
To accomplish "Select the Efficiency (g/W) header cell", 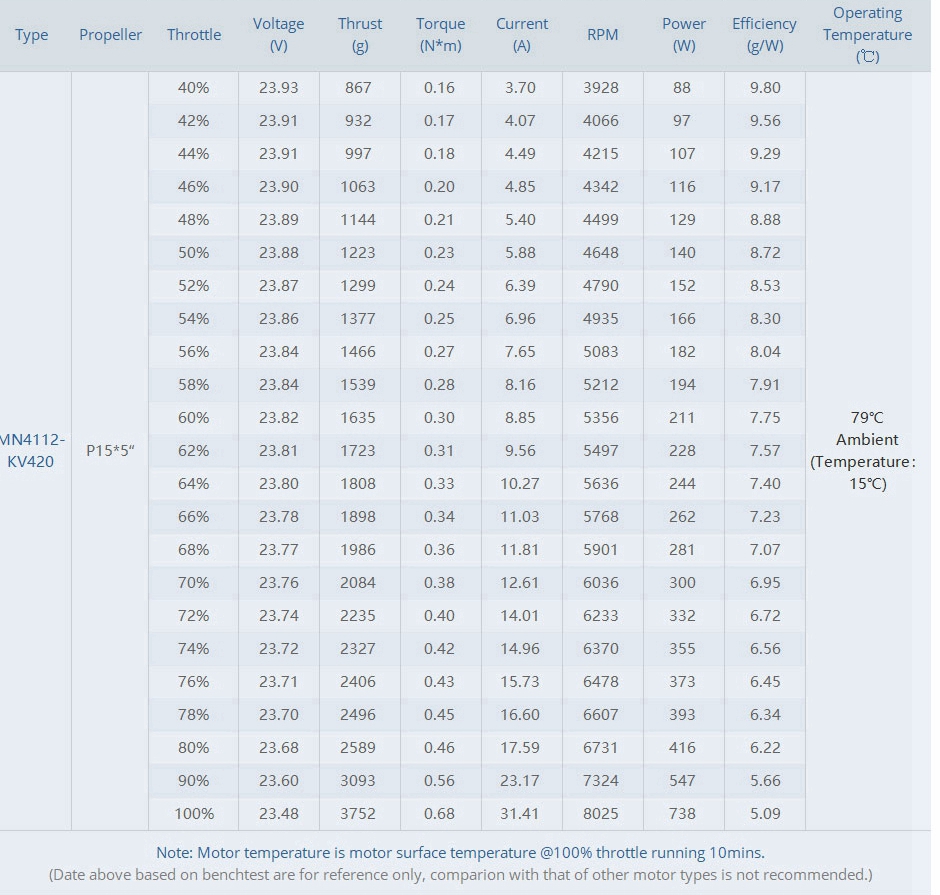I will pos(764,35).
